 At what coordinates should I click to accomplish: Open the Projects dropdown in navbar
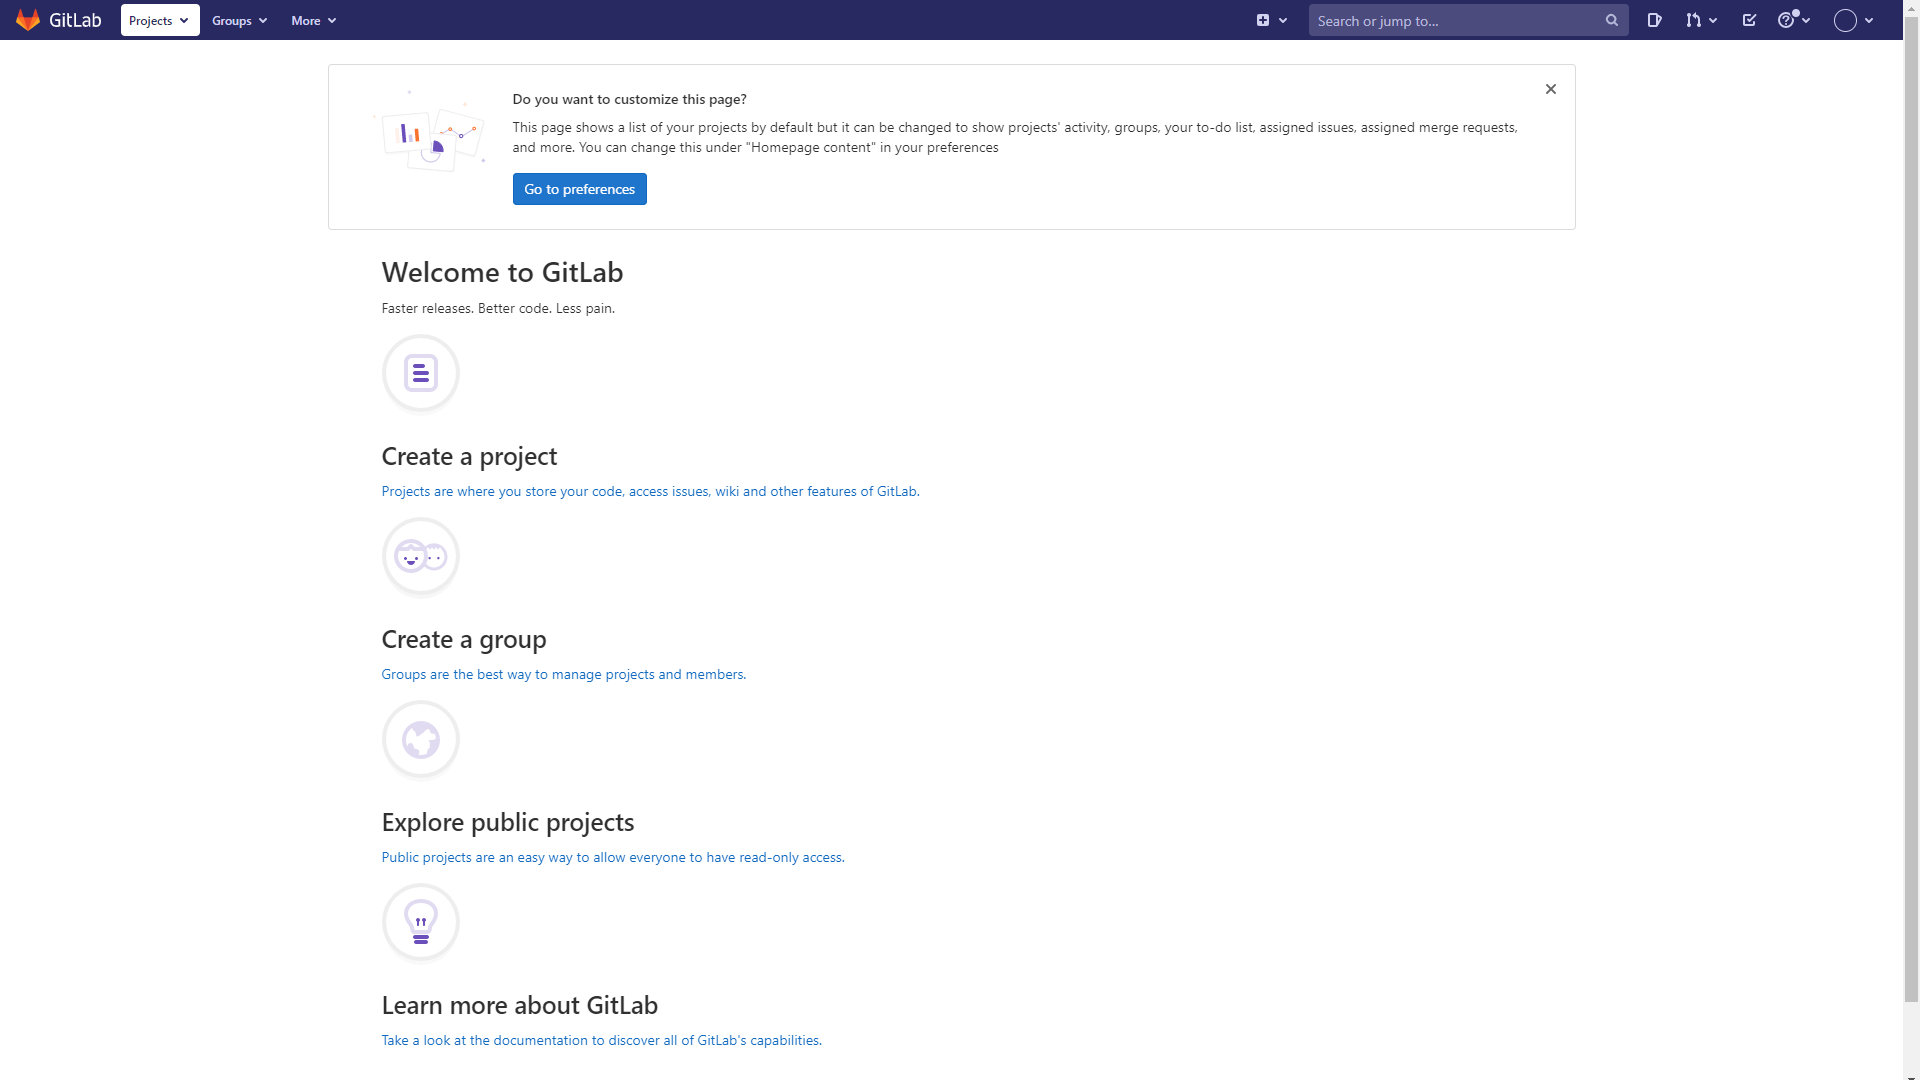coord(160,20)
